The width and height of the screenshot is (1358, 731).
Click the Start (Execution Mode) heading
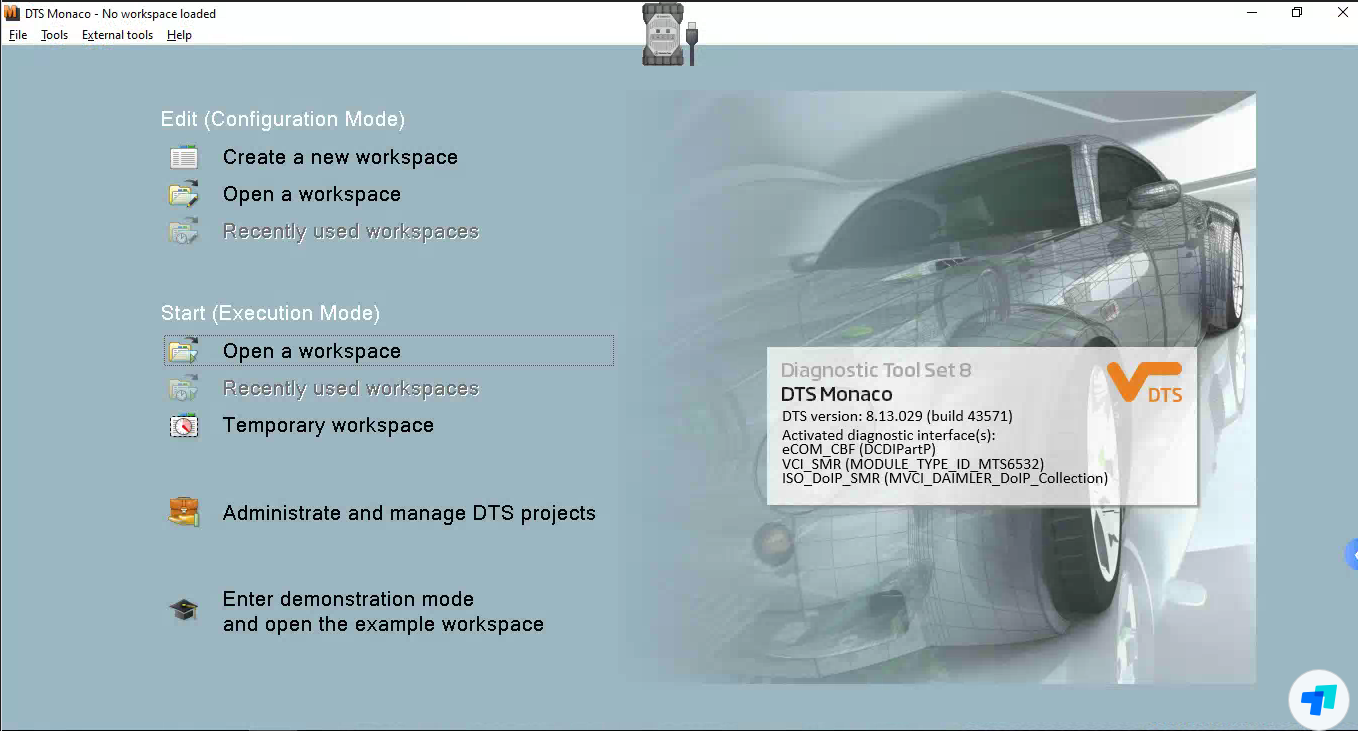[270, 313]
